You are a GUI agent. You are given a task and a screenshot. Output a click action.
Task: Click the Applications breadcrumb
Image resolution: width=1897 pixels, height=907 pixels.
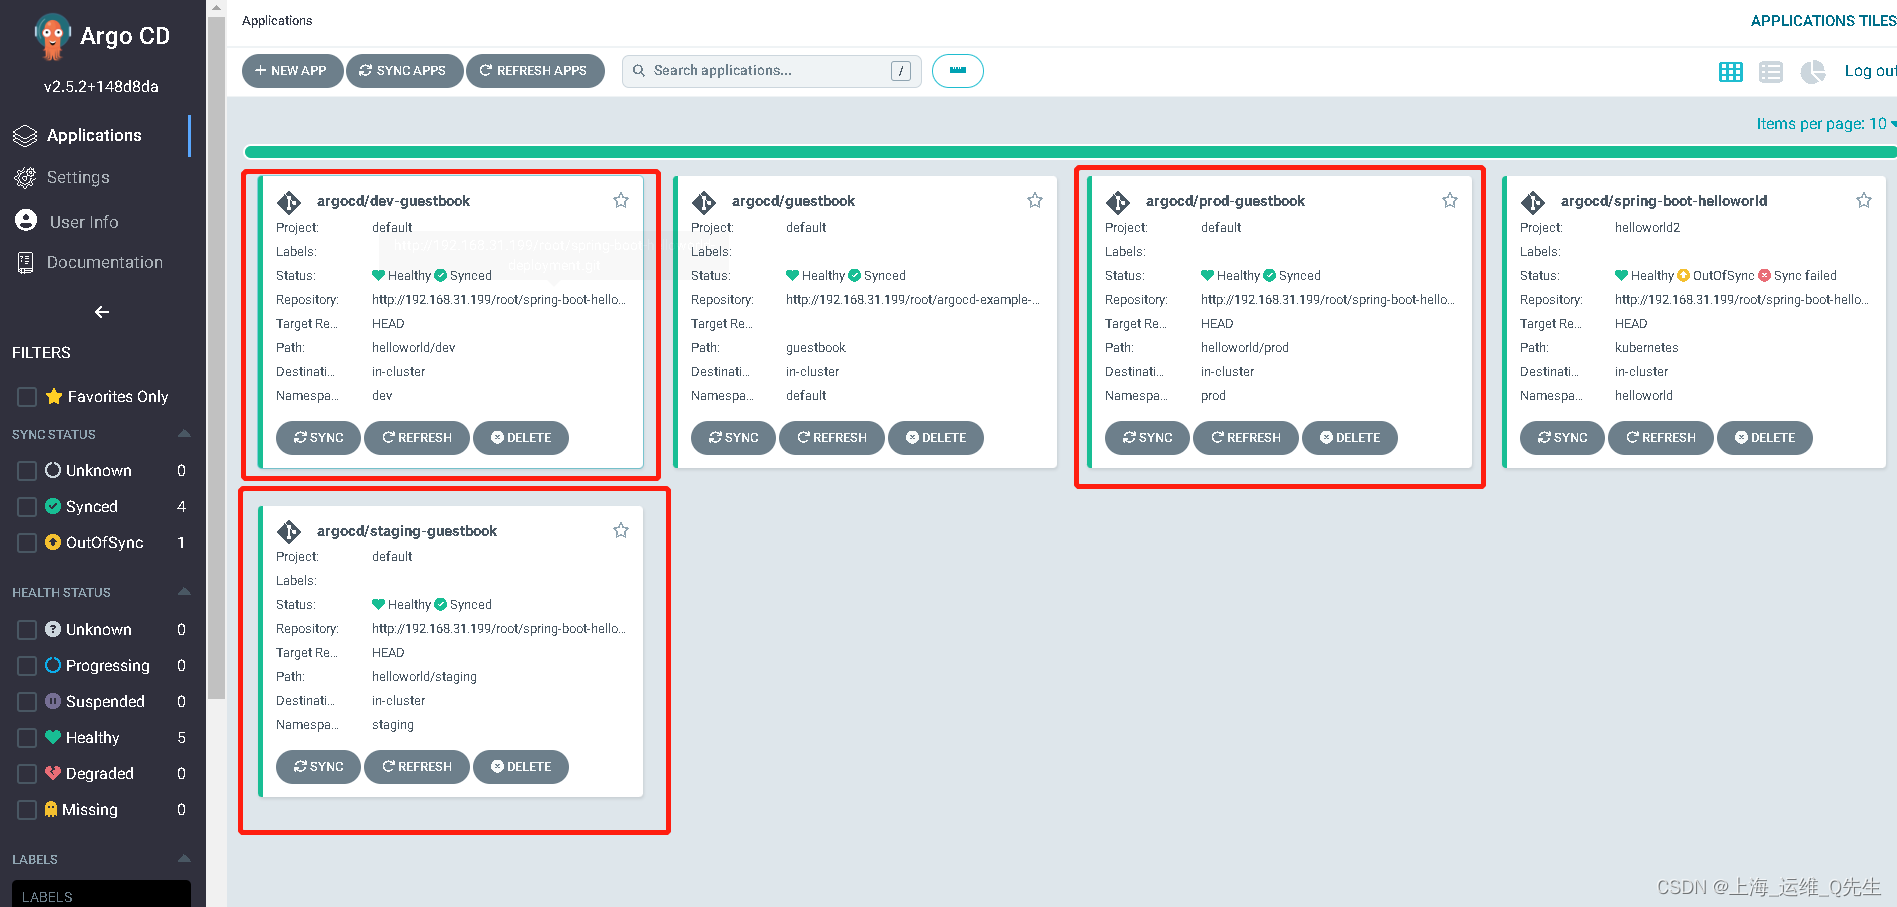pyautogui.click(x=277, y=20)
